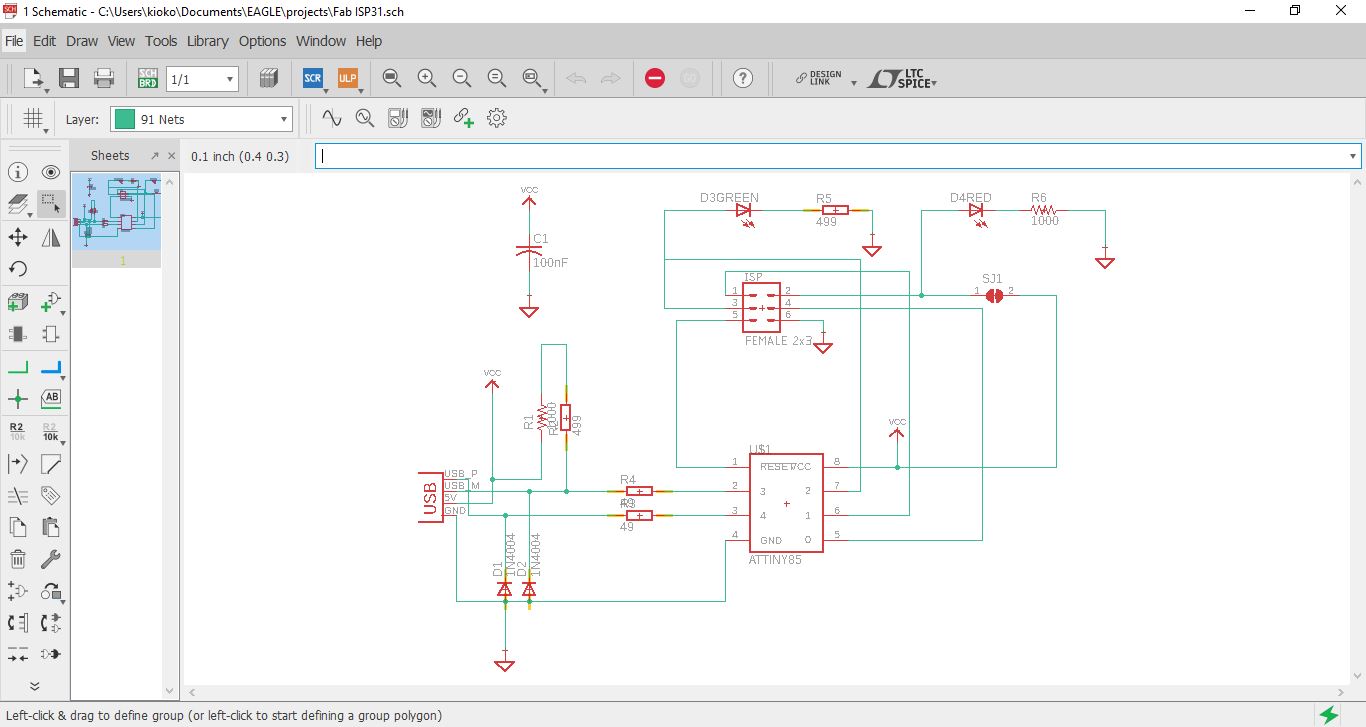This screenshot has height=727, width=1366.
Task: Open the Edit menu
Action: (45, 41)
